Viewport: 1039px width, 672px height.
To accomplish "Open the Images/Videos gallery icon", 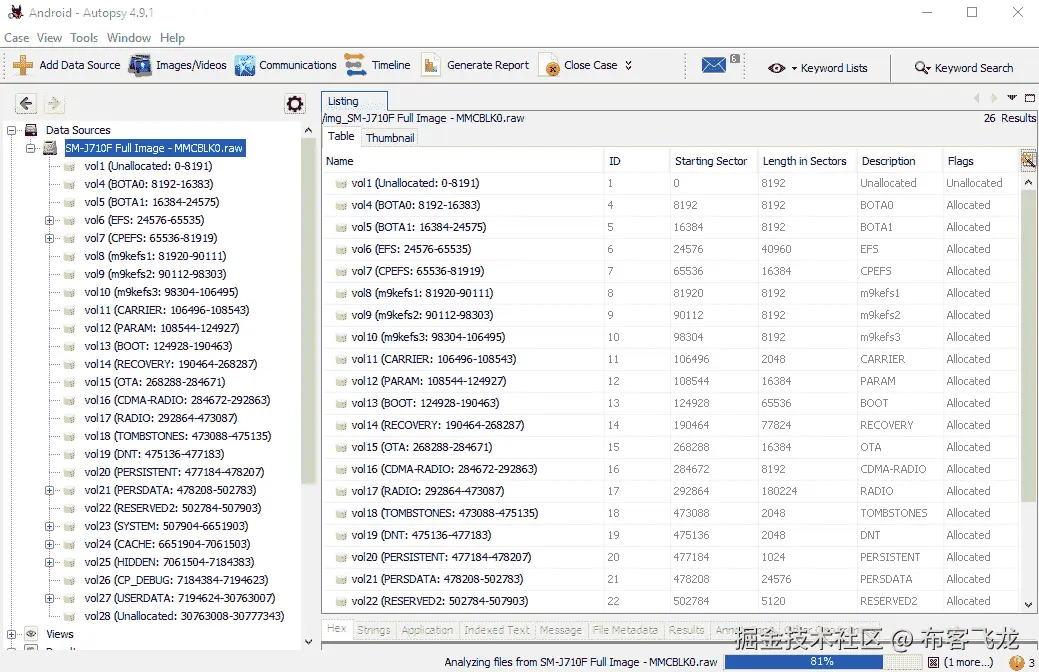I will point(140,65).
